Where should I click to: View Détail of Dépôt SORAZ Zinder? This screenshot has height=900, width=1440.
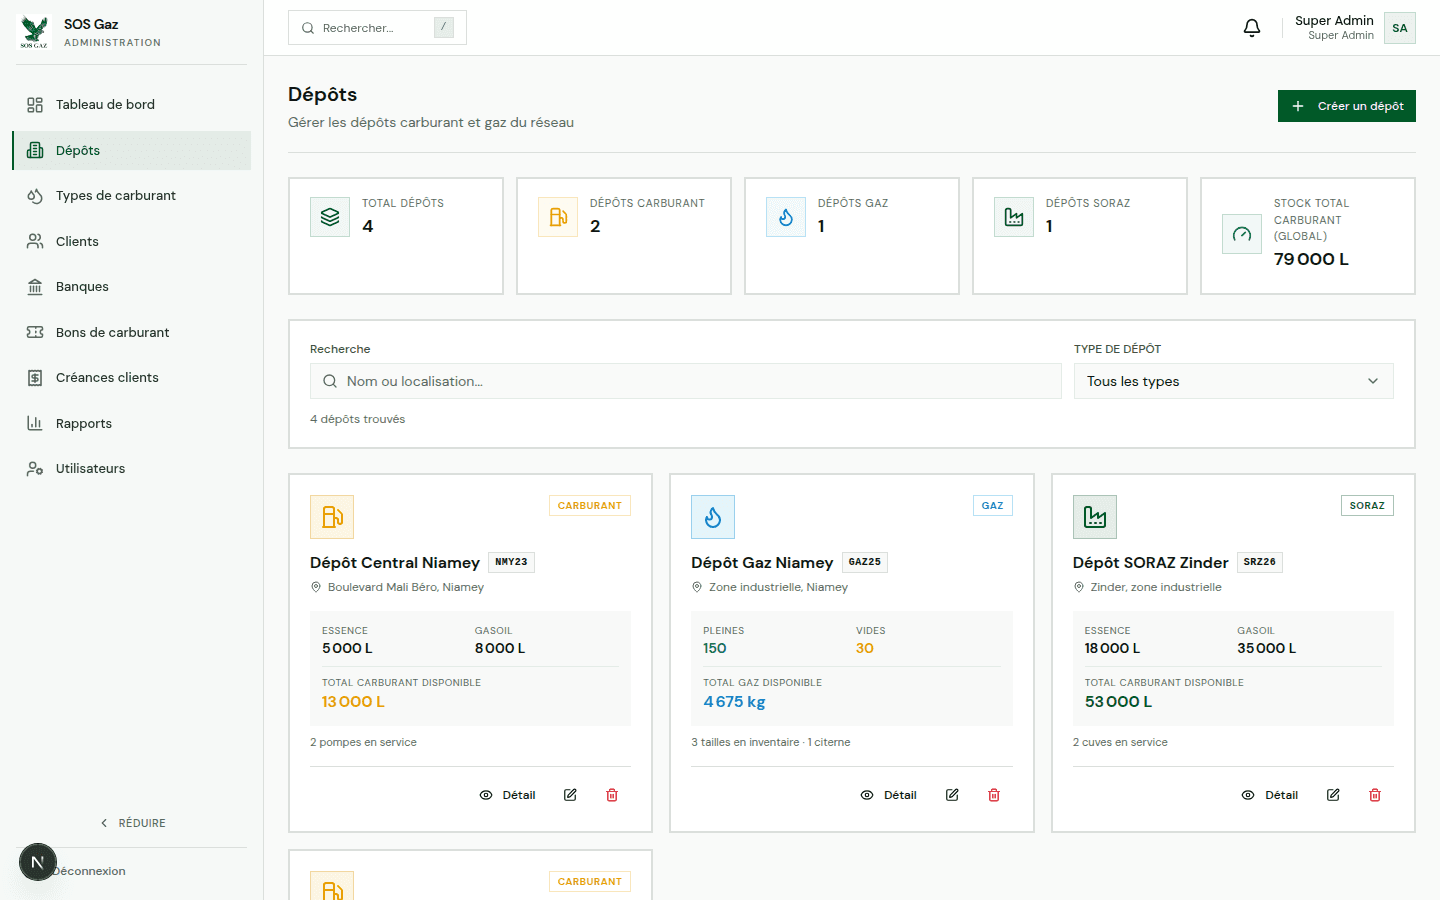1270,795
